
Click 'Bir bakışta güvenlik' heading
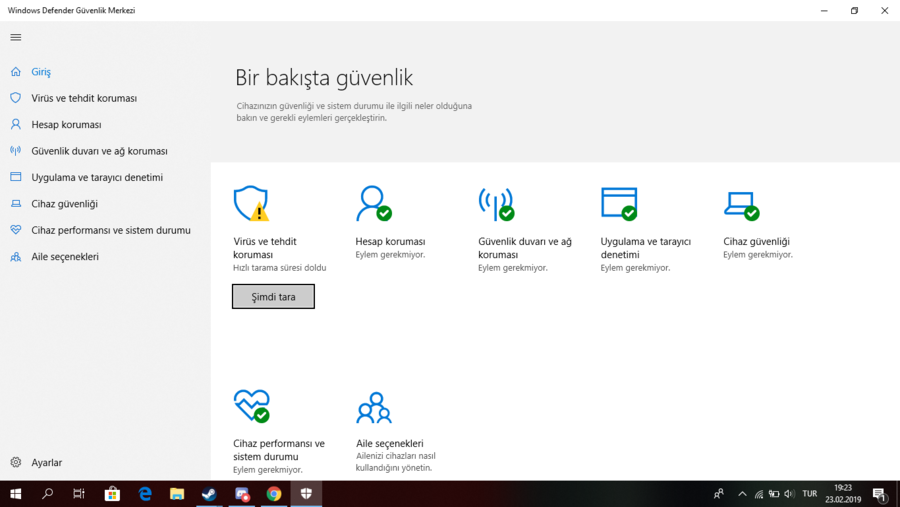pos(324,78)
